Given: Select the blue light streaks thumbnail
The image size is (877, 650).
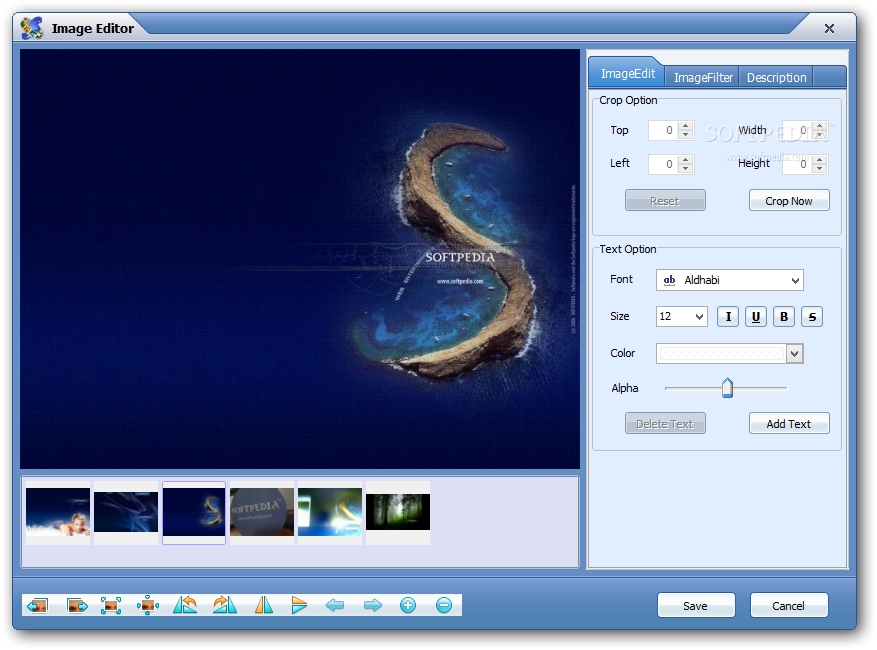Looking at the screenshot, I should click(x=126, y=512).
